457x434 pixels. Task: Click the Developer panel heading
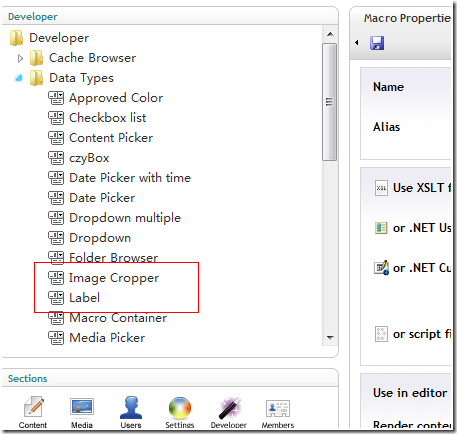33,17
